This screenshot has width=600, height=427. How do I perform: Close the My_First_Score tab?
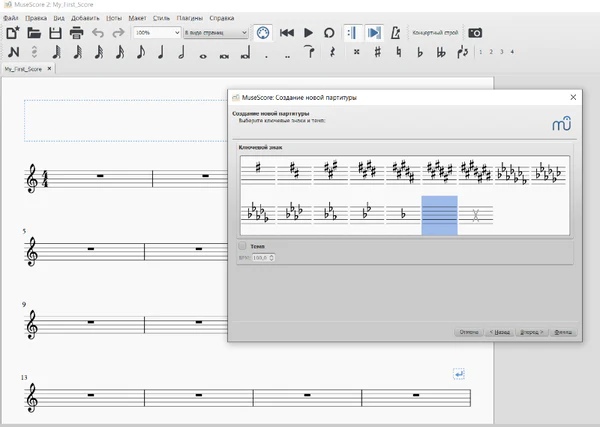pyautogui.click(x=49, y=69)
